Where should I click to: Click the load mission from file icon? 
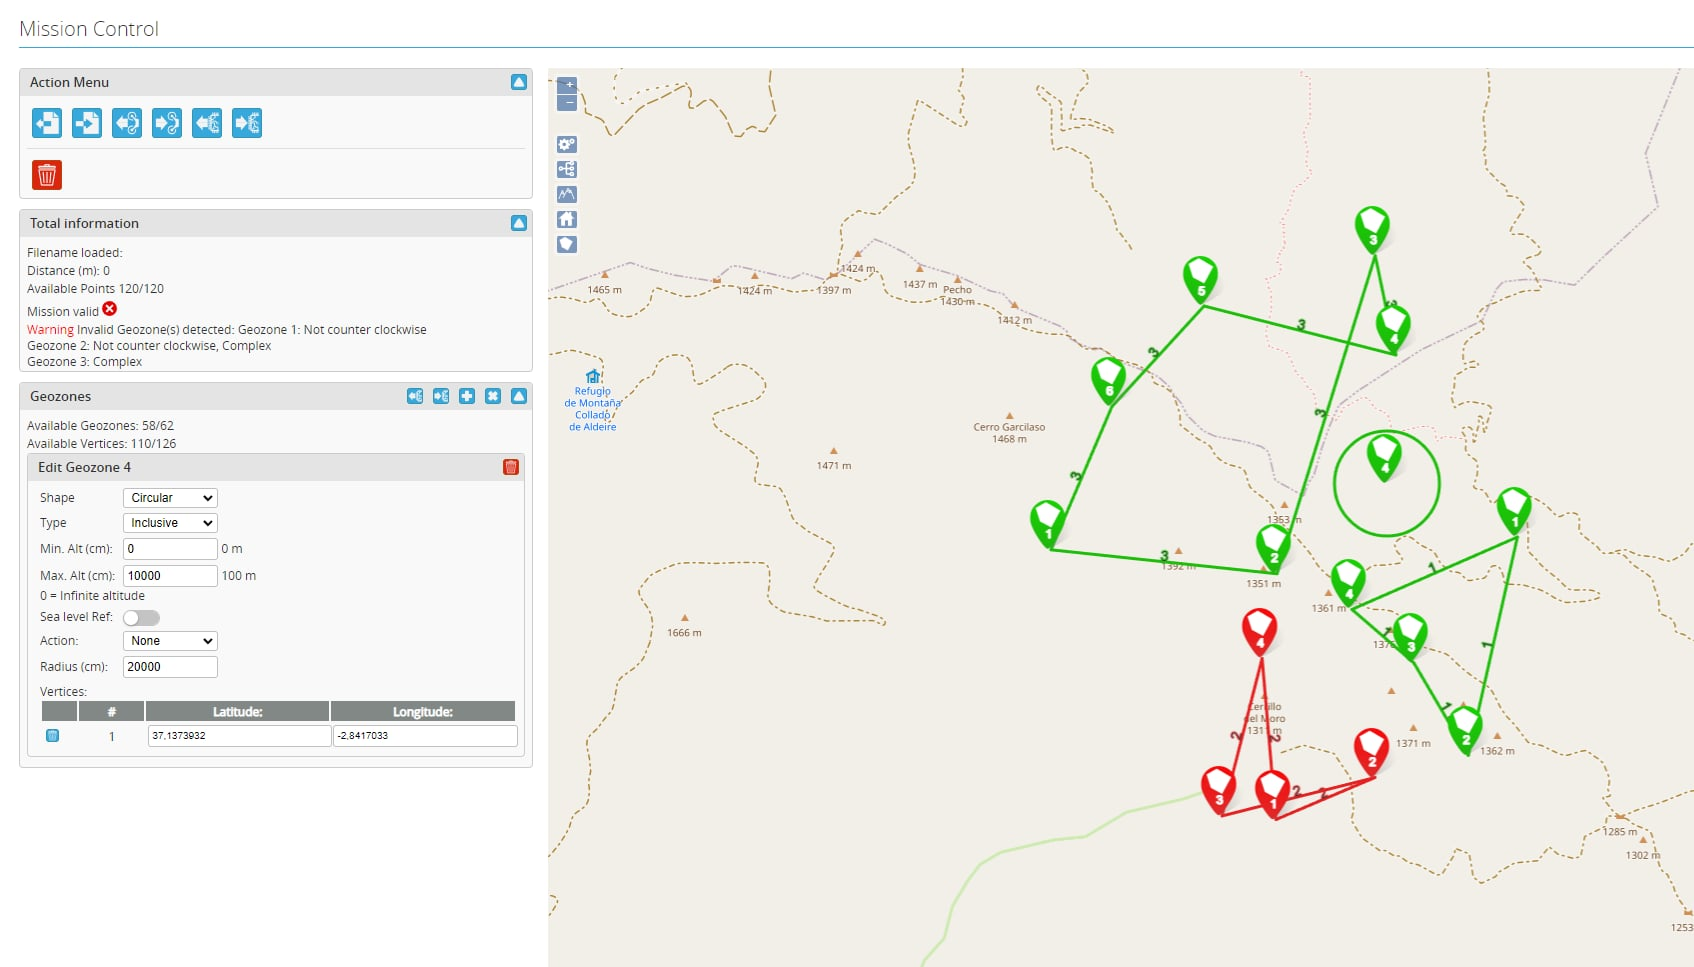click(x=47, y=123)
